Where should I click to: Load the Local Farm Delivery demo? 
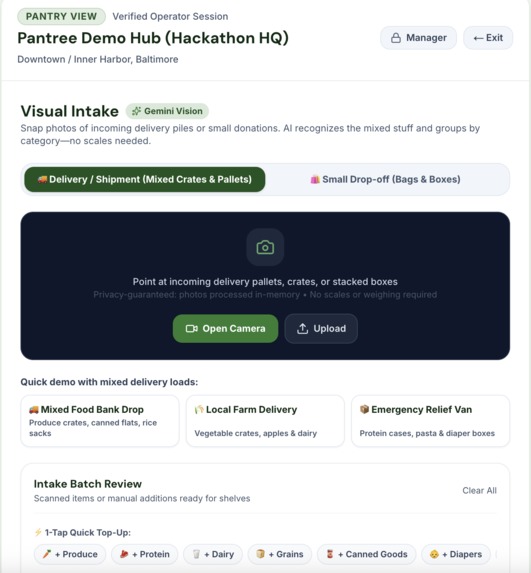click(x=265, y=421)
